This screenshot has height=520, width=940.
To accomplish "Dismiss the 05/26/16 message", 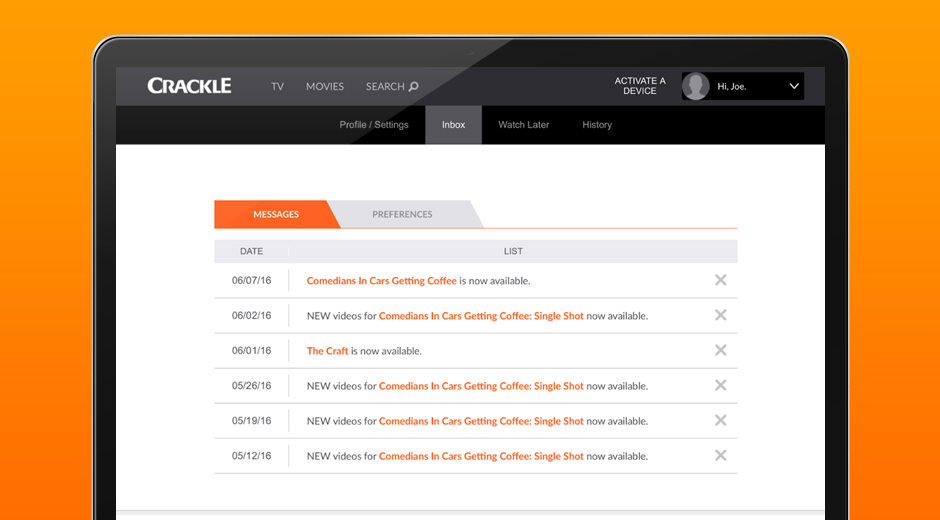I will pyautogui.click(x=721, y=385).
